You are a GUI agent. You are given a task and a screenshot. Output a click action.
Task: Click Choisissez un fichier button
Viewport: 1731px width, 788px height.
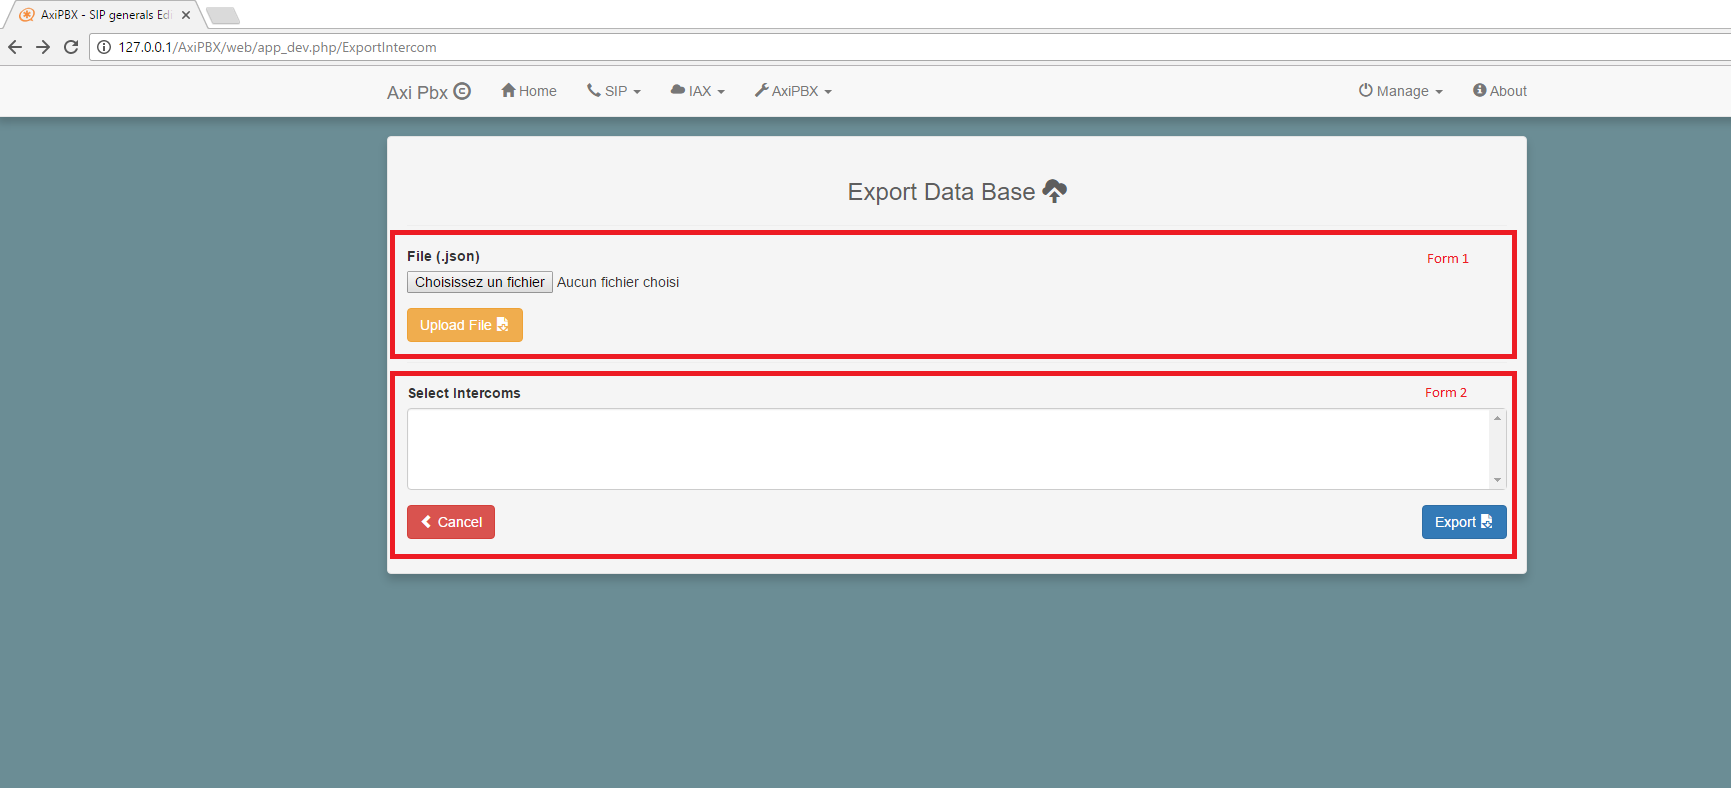[x=480, y=282]
